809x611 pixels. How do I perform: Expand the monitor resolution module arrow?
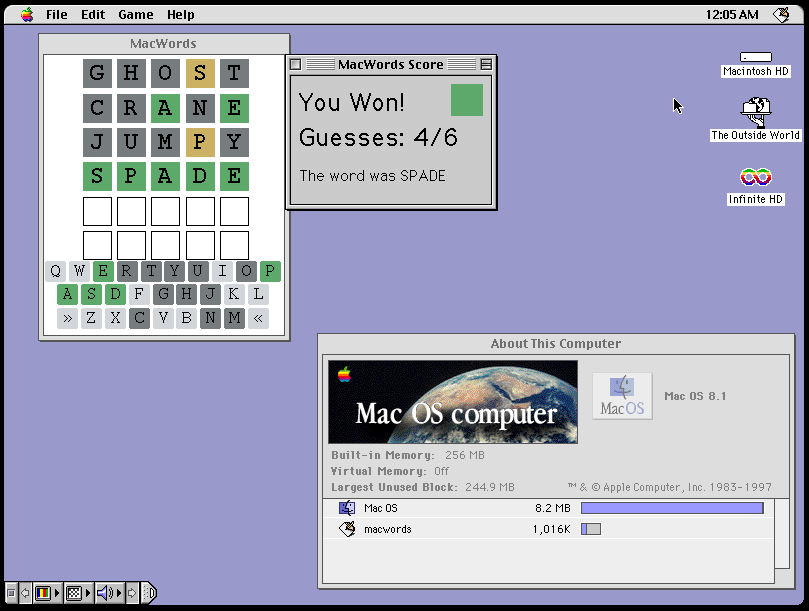tap(88, 593)
